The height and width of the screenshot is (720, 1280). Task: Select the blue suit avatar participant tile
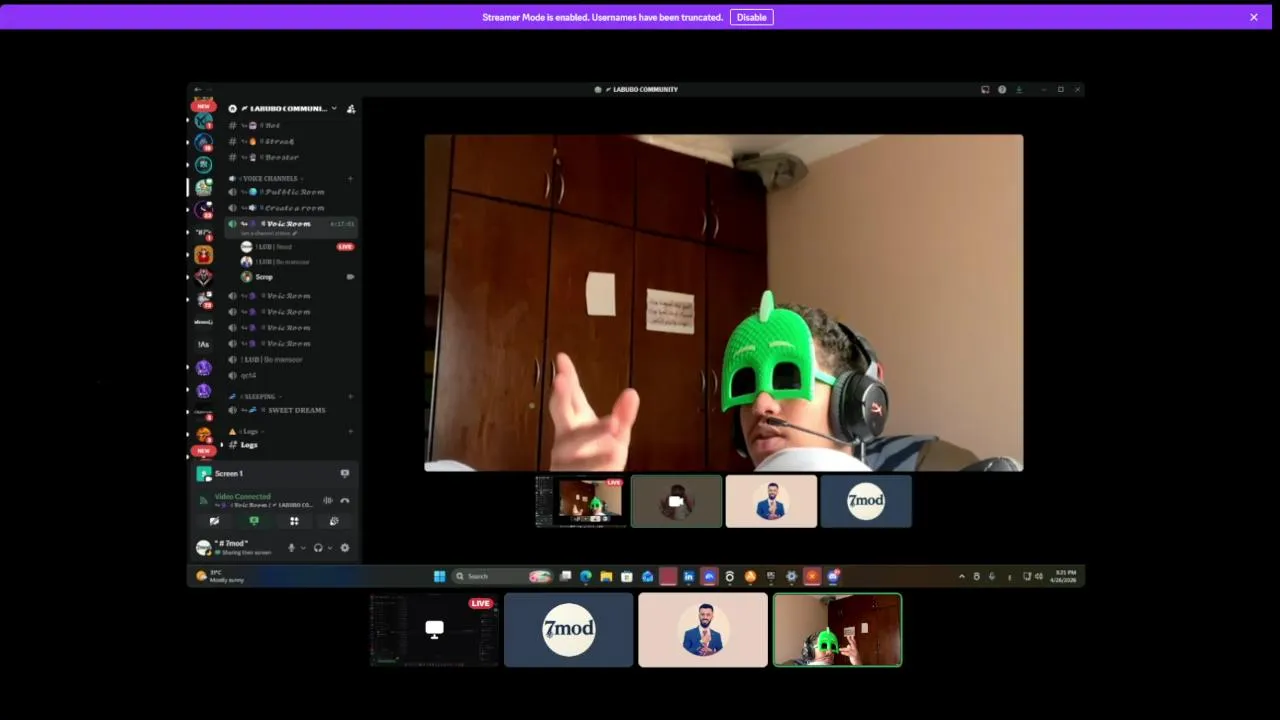pos(703,630)
